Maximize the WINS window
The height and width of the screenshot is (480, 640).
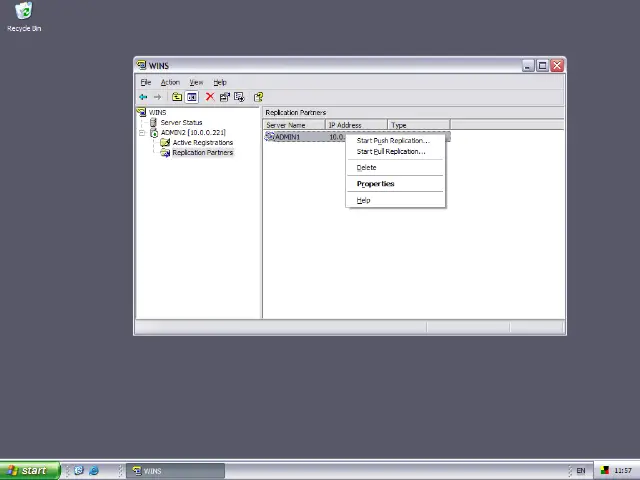tap(542, 65)
